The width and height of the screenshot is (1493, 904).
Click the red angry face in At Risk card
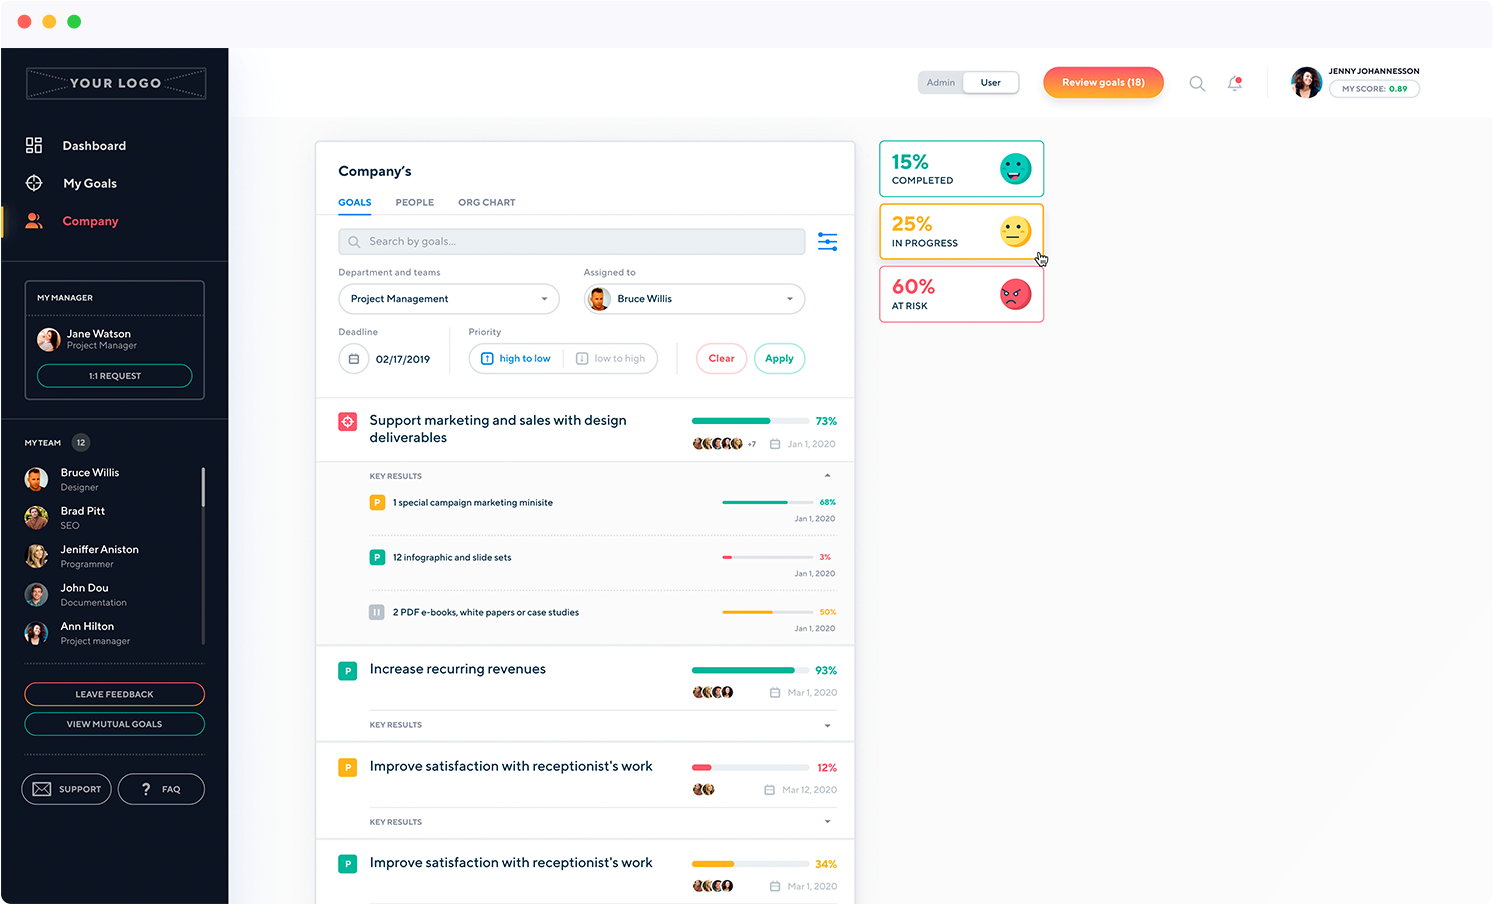coord(1016,294)
